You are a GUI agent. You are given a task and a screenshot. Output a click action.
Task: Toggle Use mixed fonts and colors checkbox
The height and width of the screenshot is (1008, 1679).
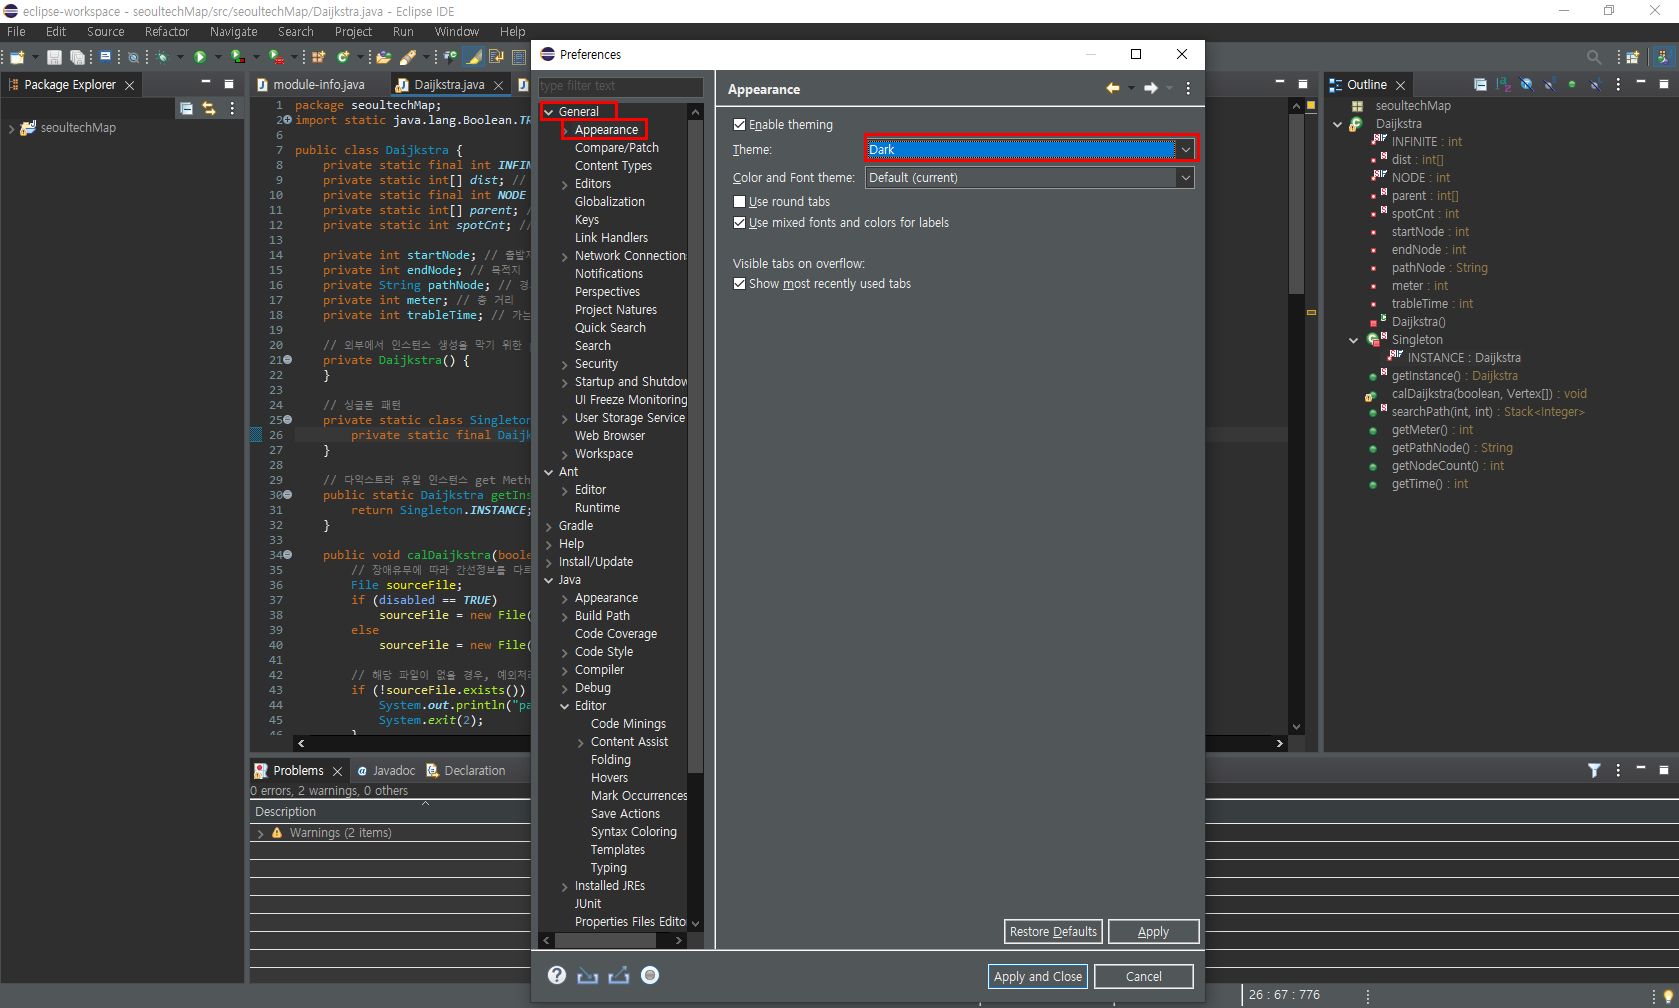click(740, 223)
